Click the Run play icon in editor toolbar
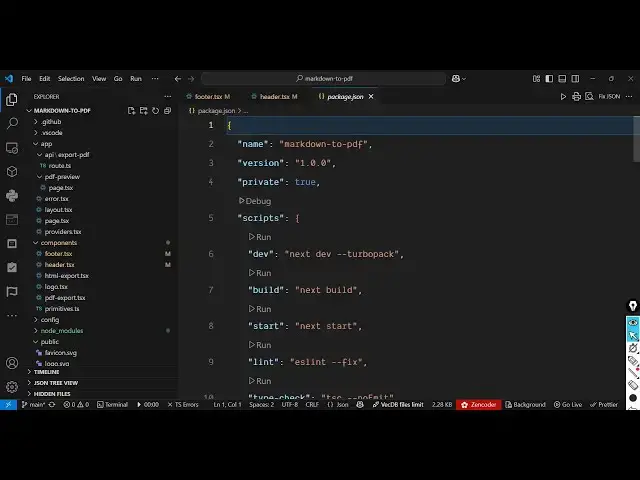The height and width of the screenshot is (480, 640). (x=563, y=97)
